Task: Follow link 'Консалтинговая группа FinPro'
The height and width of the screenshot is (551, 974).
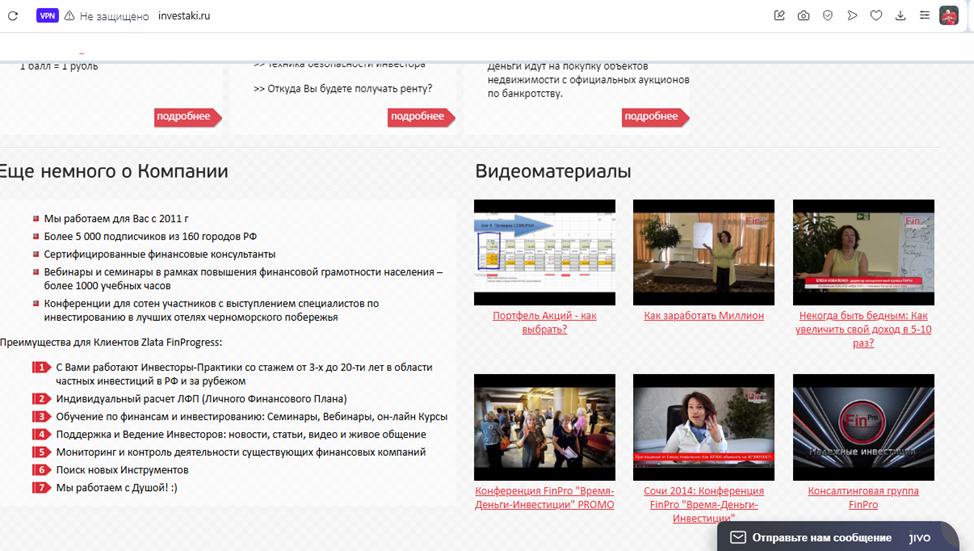Action: click(x=863, y=498)
